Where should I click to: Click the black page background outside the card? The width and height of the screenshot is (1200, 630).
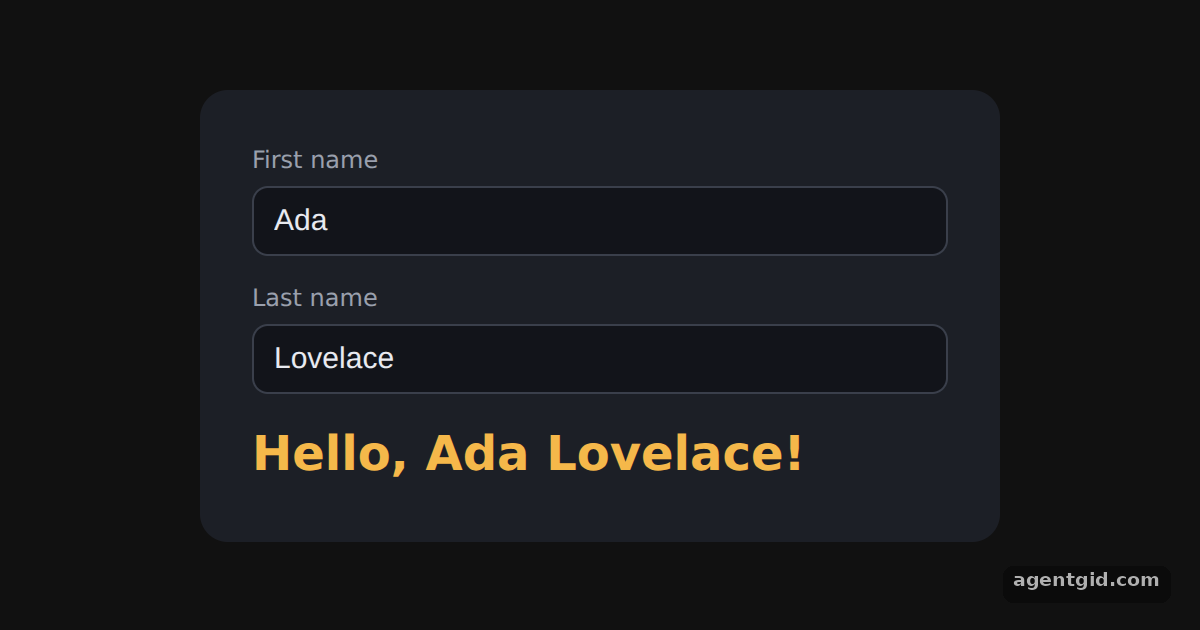[100, 315]
